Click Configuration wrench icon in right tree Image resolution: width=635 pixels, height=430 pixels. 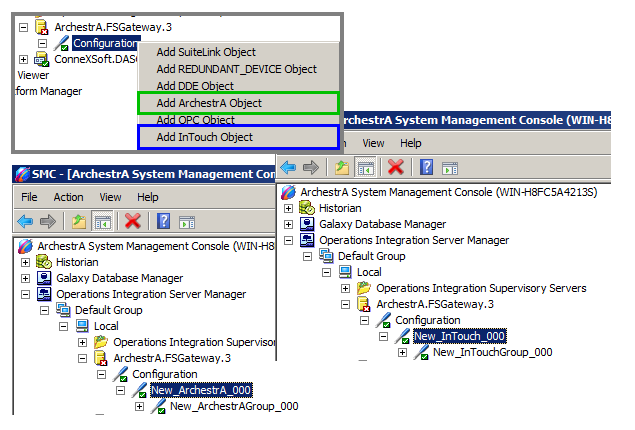pos(383,320)
